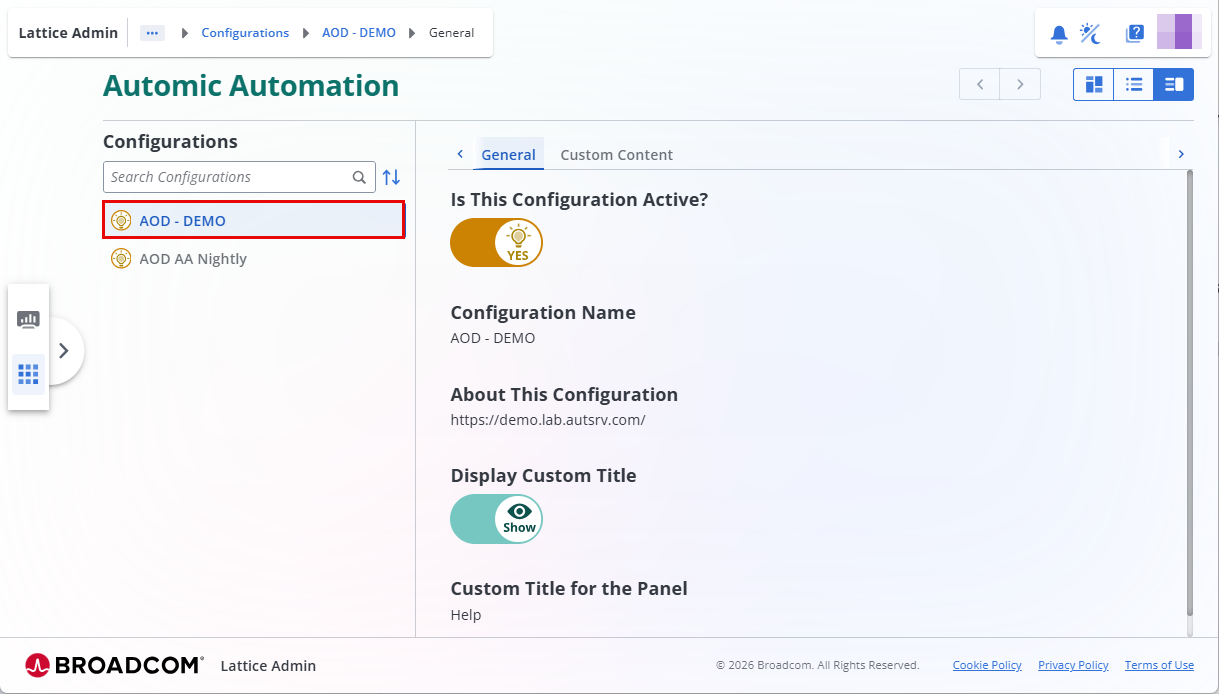Switch to list layout view icon

1133,84
